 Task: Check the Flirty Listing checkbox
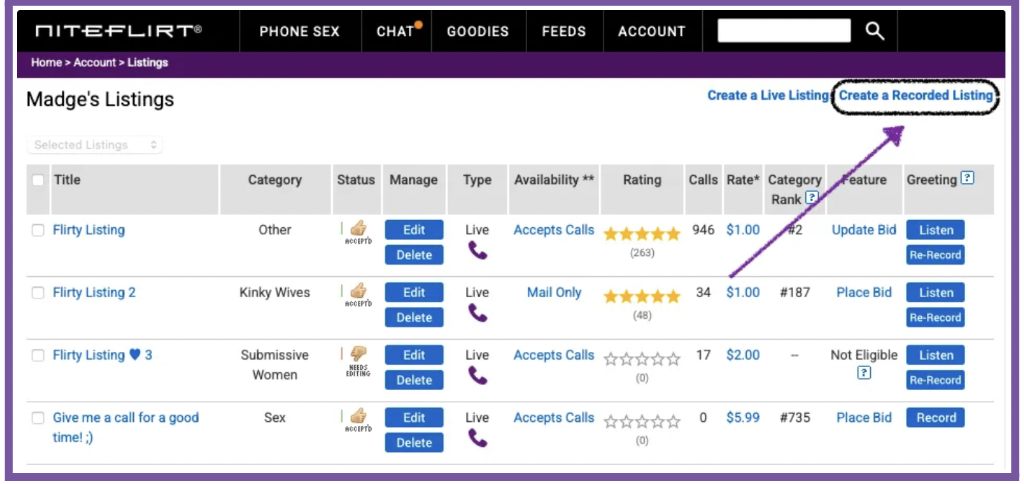tap(39, 230)
